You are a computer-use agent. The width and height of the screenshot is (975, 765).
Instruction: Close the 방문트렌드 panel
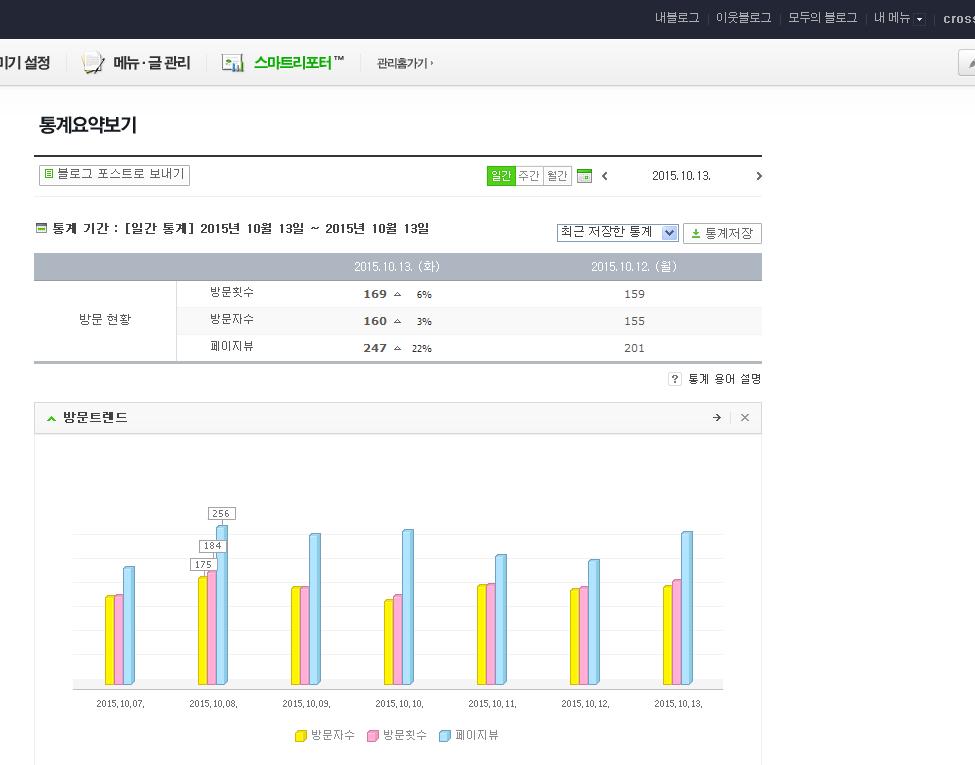745,418
